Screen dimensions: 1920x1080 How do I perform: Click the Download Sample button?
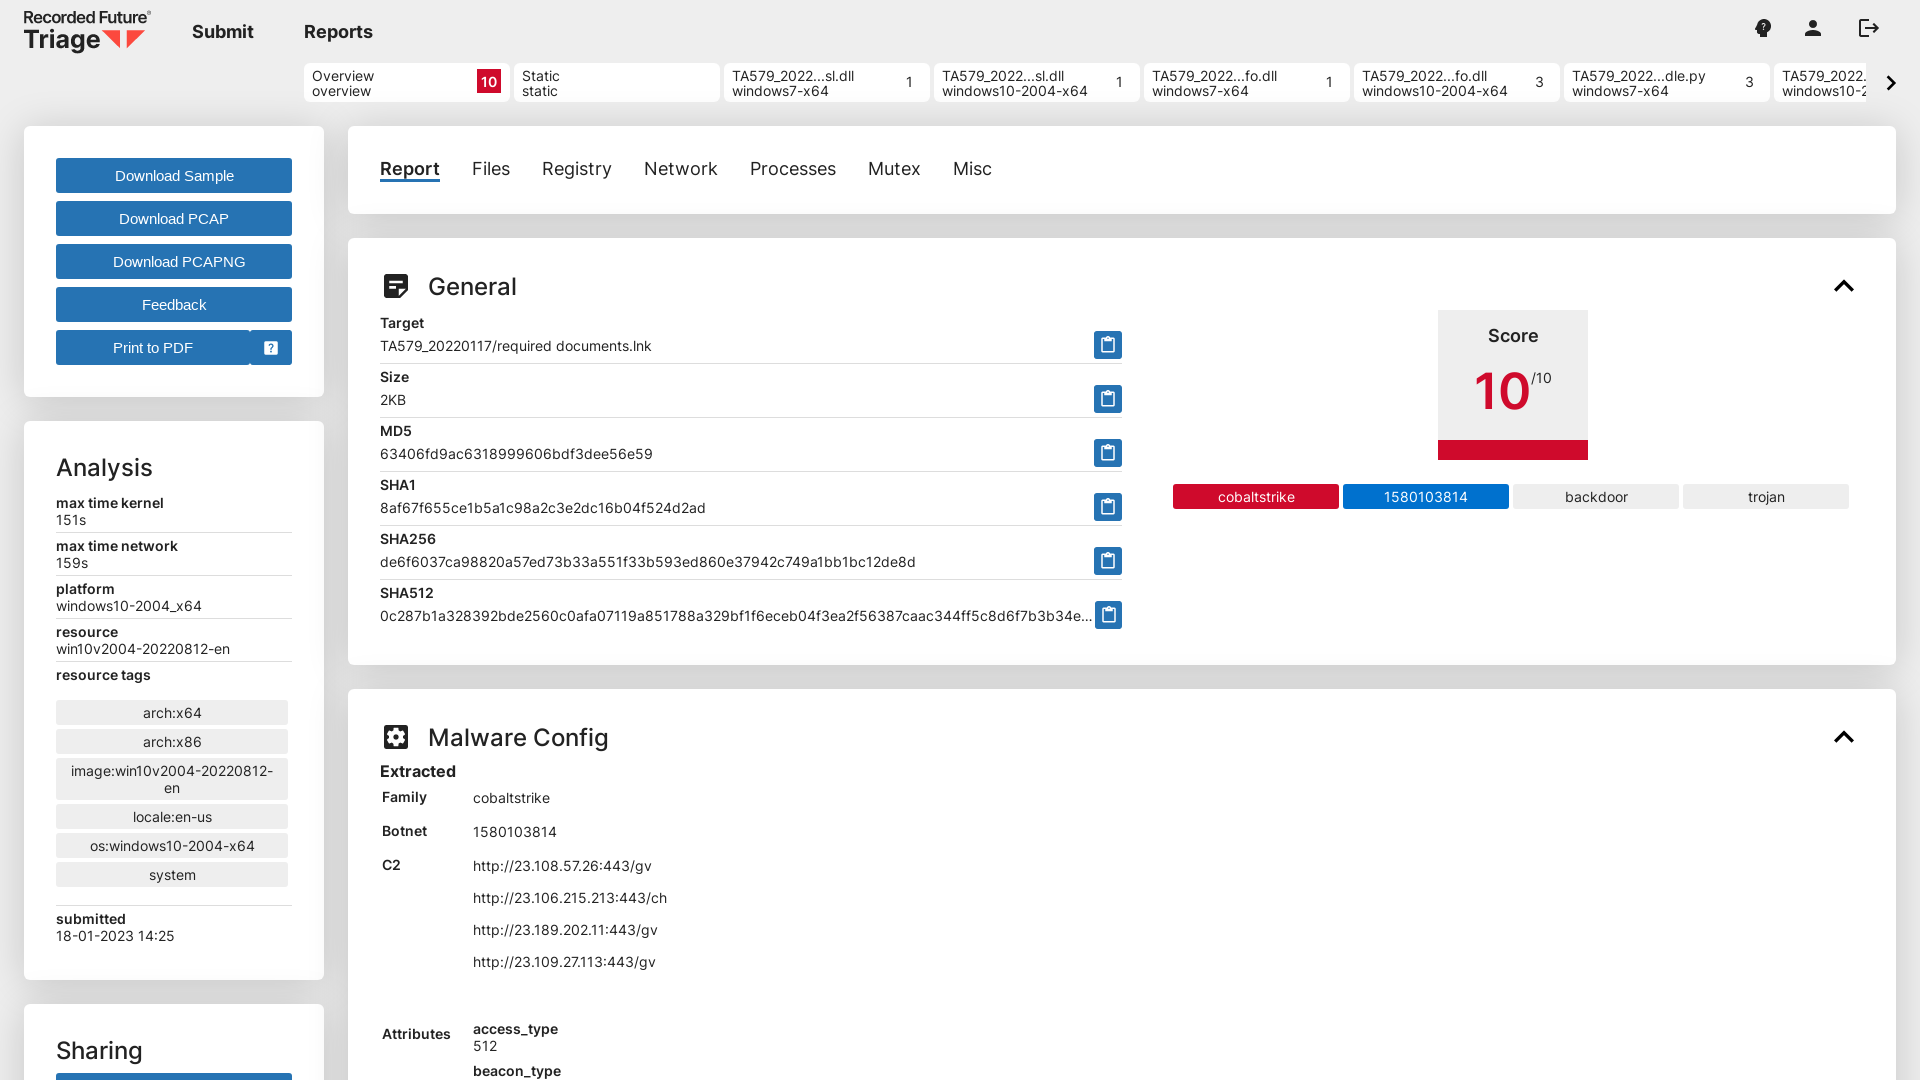tap(174, 176)
